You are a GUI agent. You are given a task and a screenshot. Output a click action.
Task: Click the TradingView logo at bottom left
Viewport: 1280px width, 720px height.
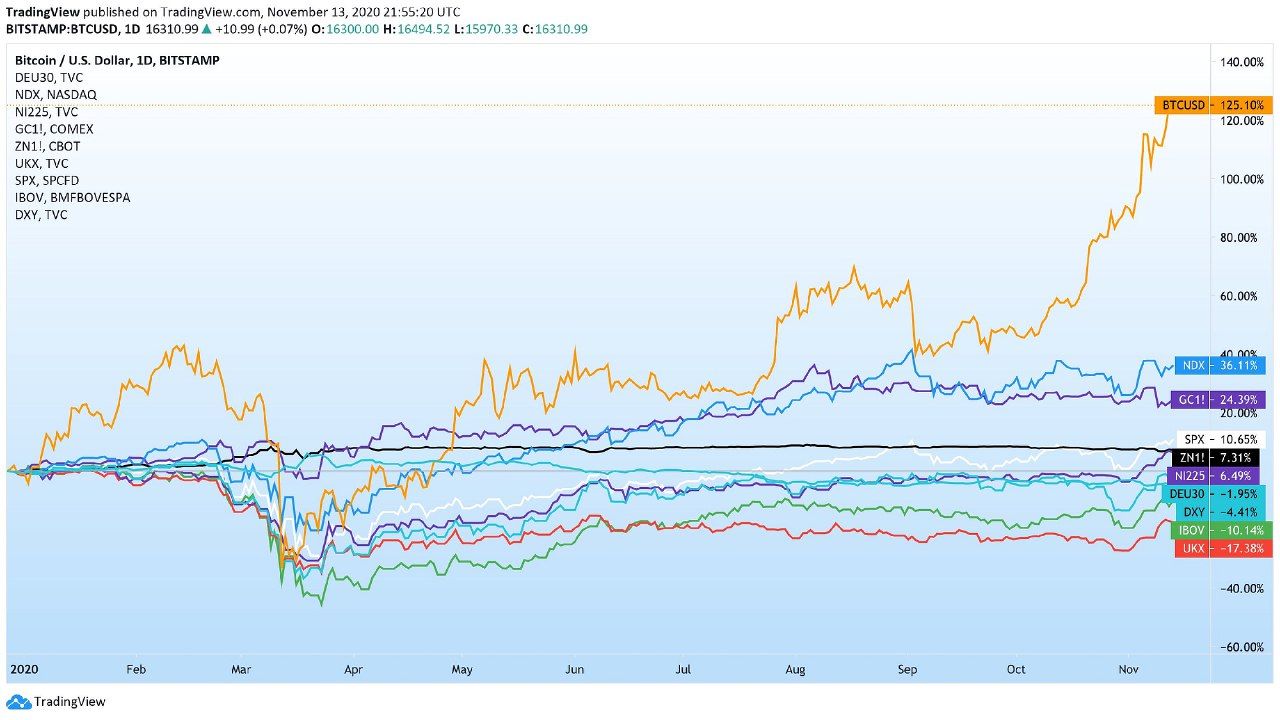tap(56, 702)
